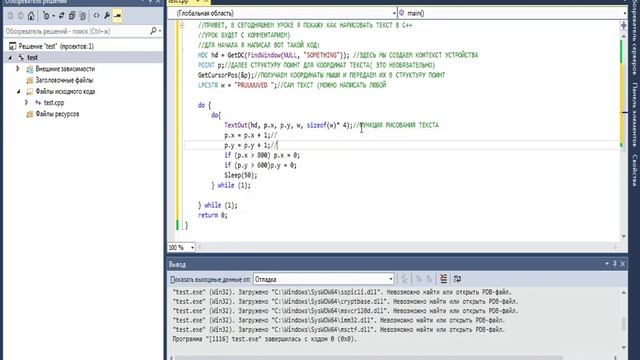Screen dimensions: 640x360
Task: Click the if (p.x > 800) line
Action: coord(262,156)
